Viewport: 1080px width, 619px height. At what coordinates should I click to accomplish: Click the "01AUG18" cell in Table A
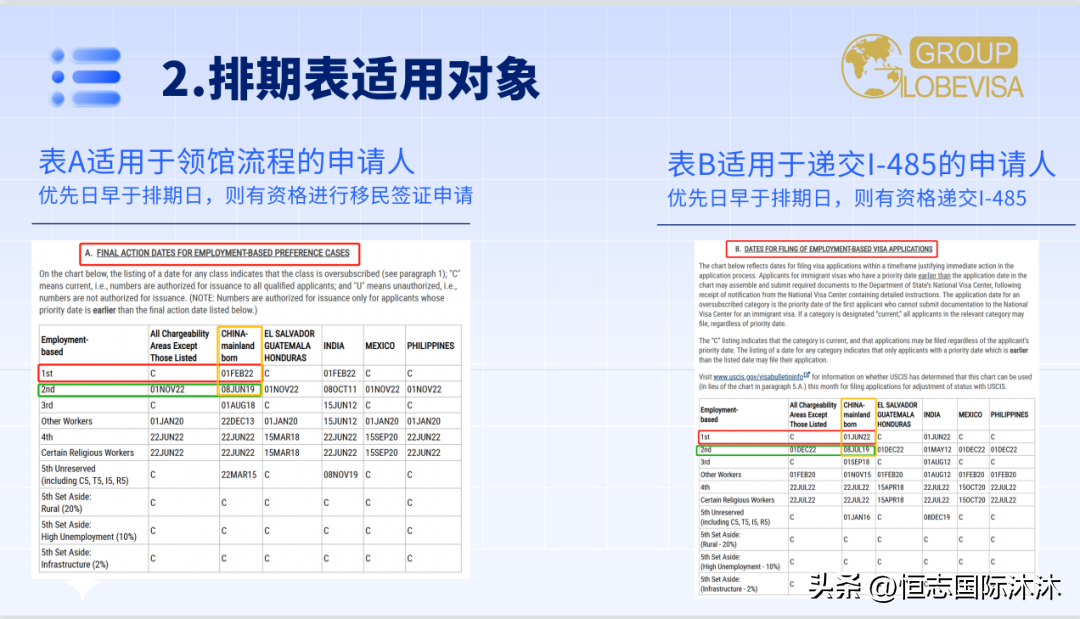pos(238,405)
